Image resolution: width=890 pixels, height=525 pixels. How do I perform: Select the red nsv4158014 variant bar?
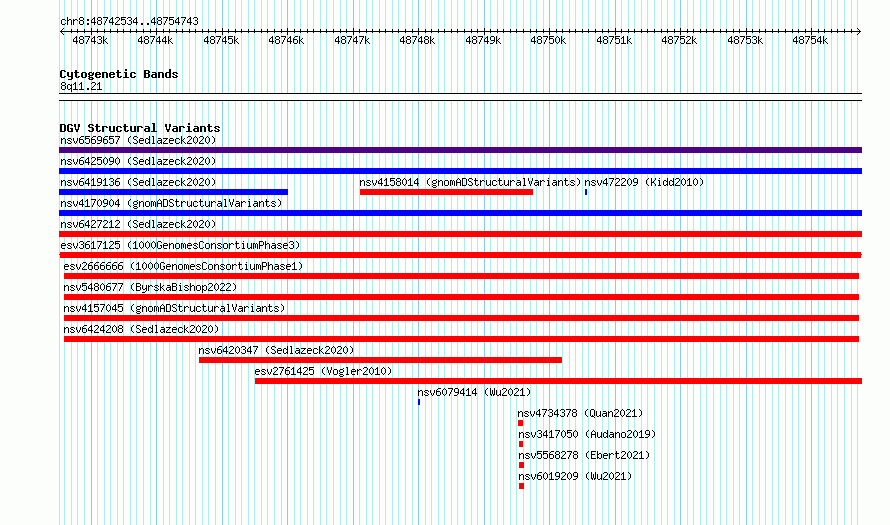tap(446, 192)
